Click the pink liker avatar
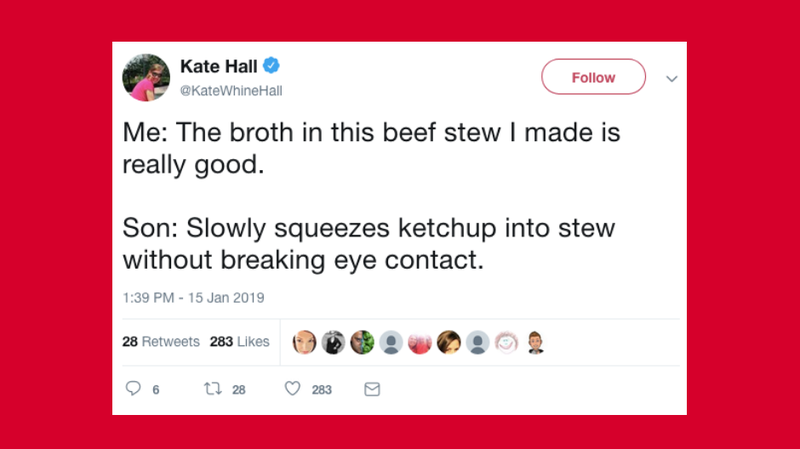This screenshot has width=800, height=449. (419, 342)
